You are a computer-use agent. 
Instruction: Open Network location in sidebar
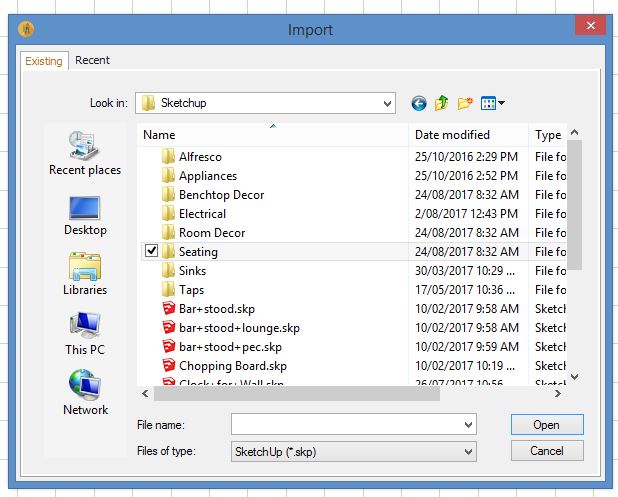point(85,395)
